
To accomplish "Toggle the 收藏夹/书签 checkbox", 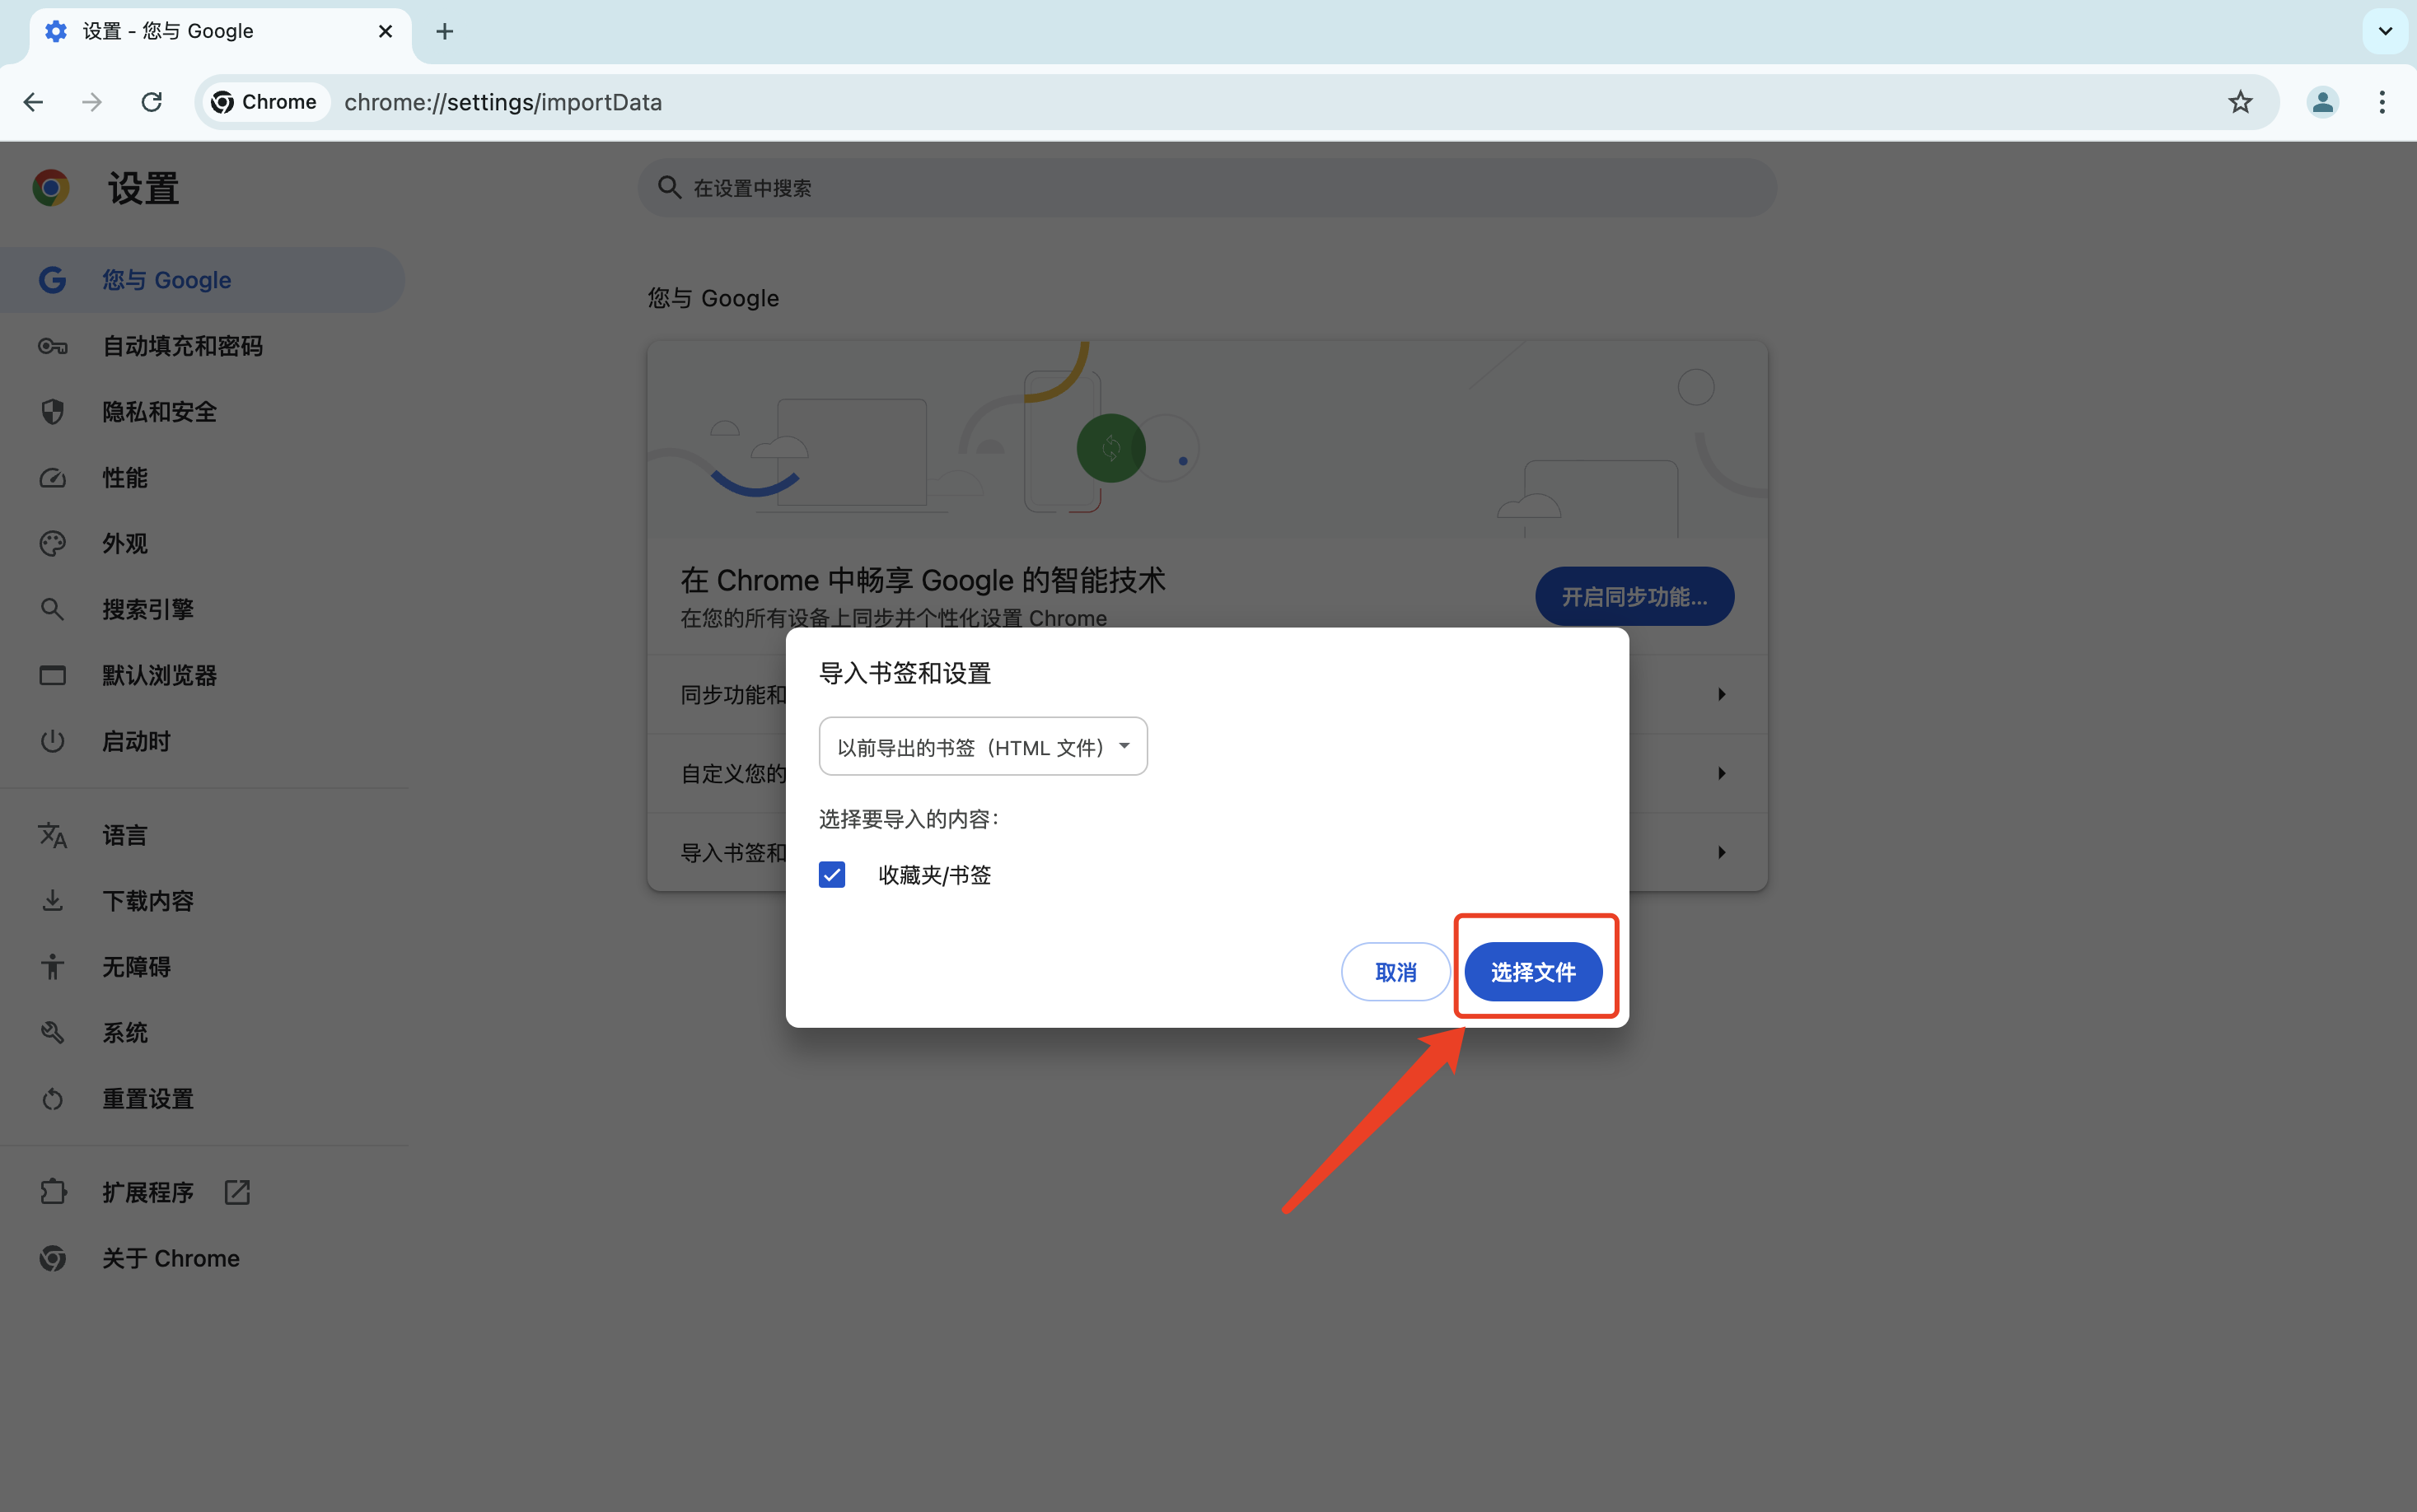I will [832, 875].
